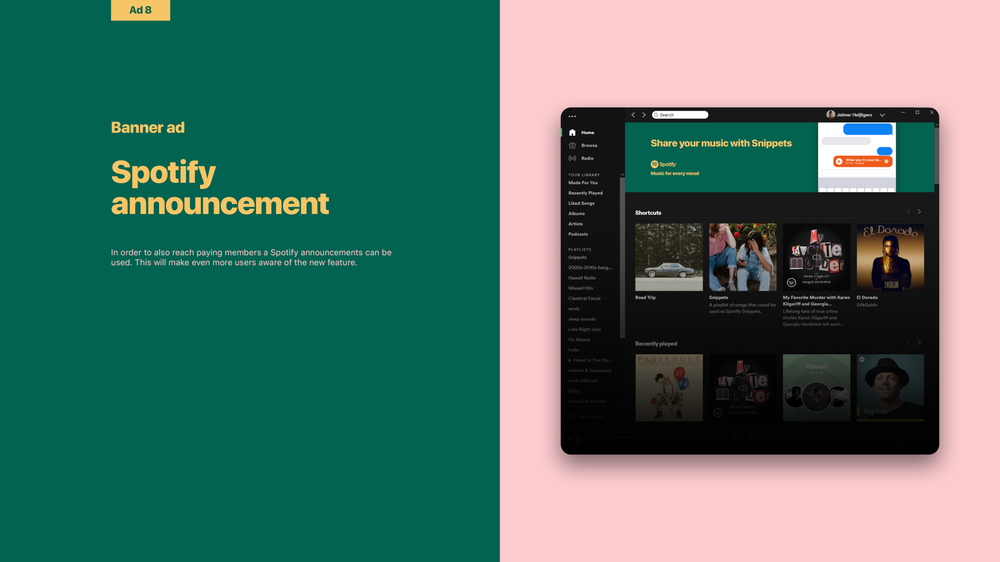Screen dimensions: 1000x562
Task: Open Hawaii Radio cover in Recently played
Action: (x=816, y=388)
